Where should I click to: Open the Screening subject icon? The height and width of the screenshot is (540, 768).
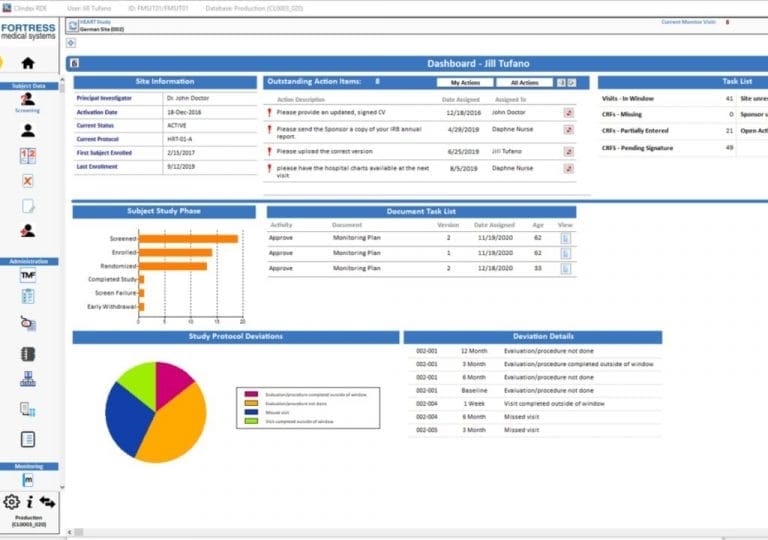point(28,99)
